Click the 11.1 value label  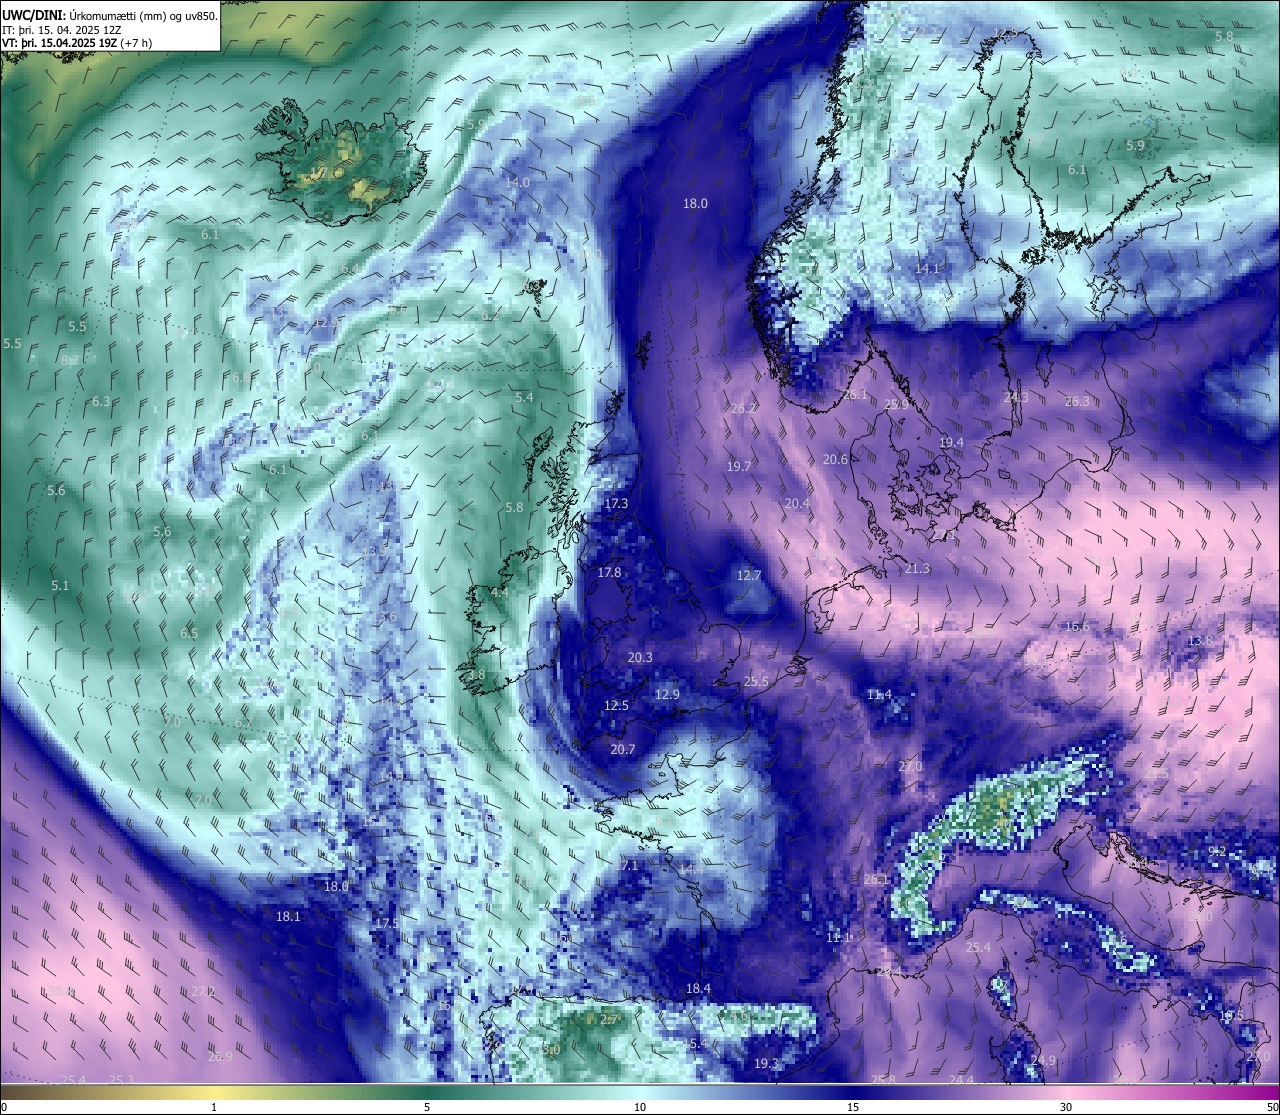838,938
